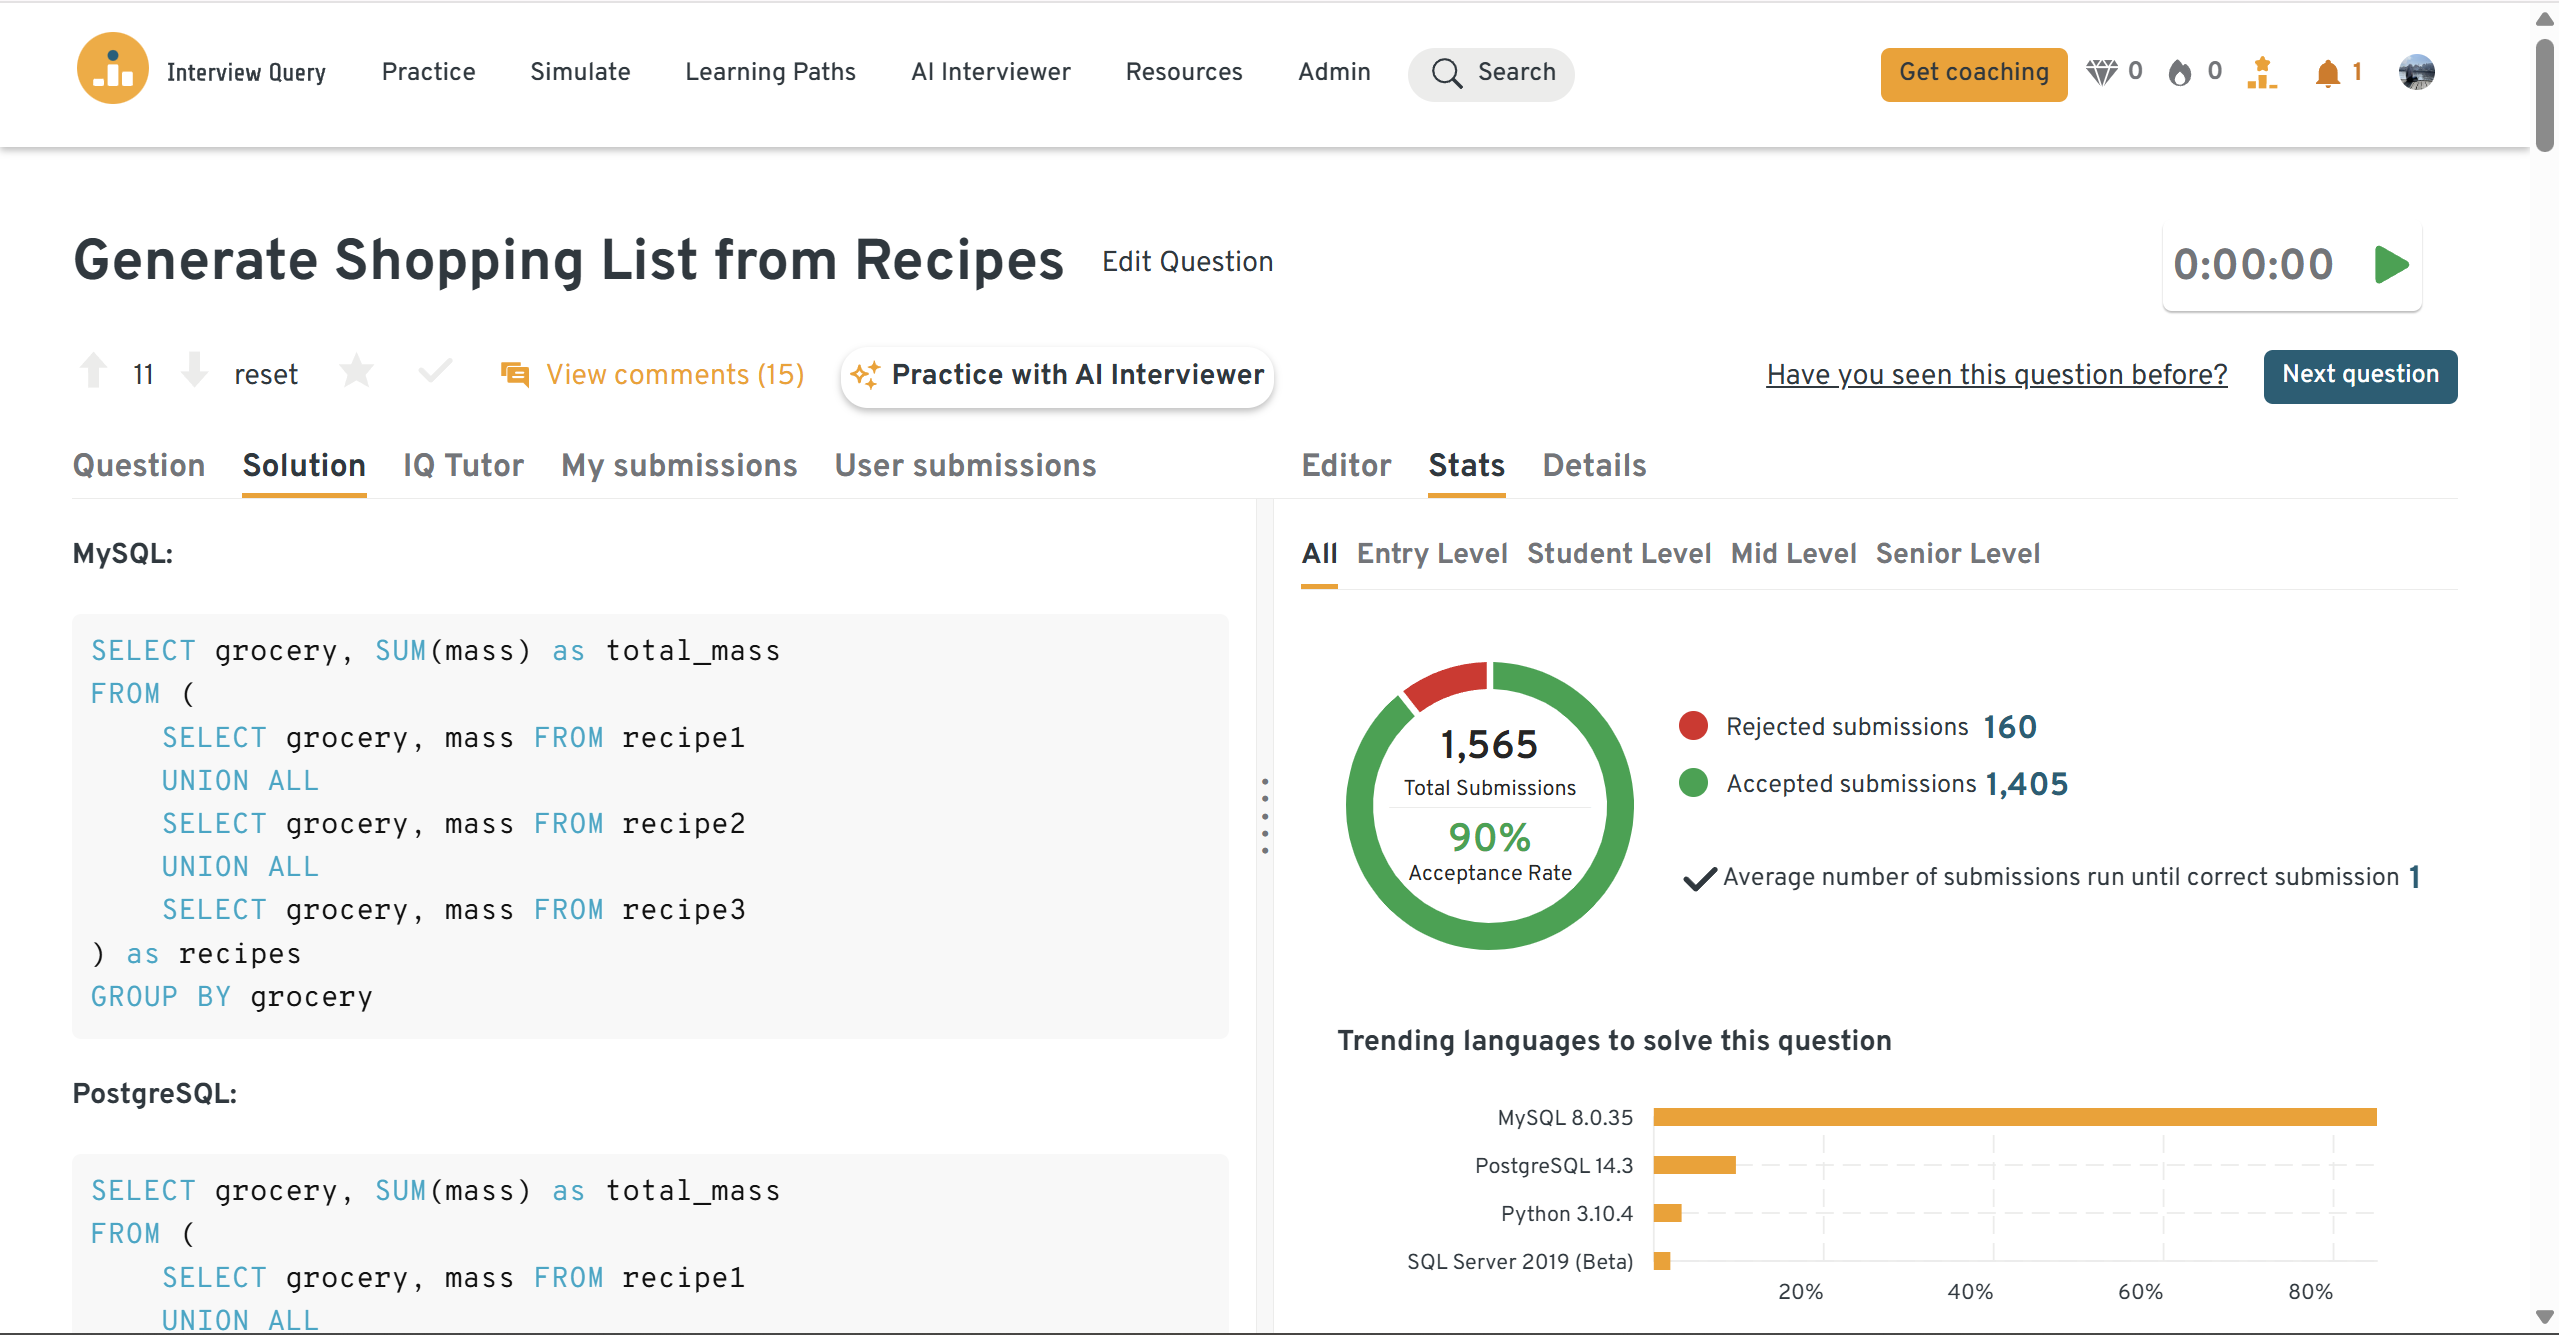Click the Next question button
Image resolution: width=2559 pixels, height=1335 pixels.
tap(2359, 375)
